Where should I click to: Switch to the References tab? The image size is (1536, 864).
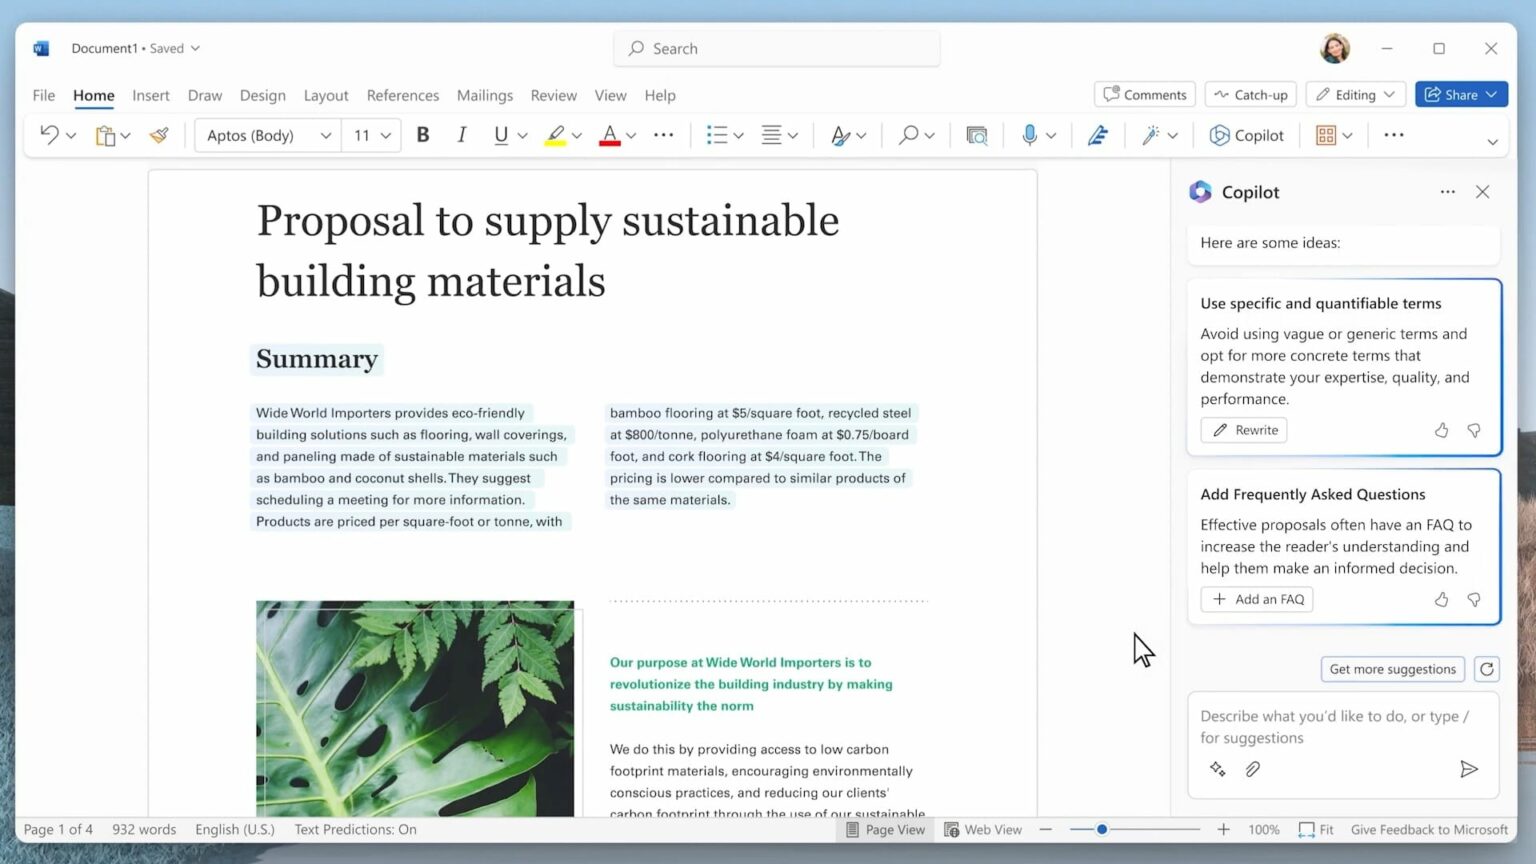point(402,96)
